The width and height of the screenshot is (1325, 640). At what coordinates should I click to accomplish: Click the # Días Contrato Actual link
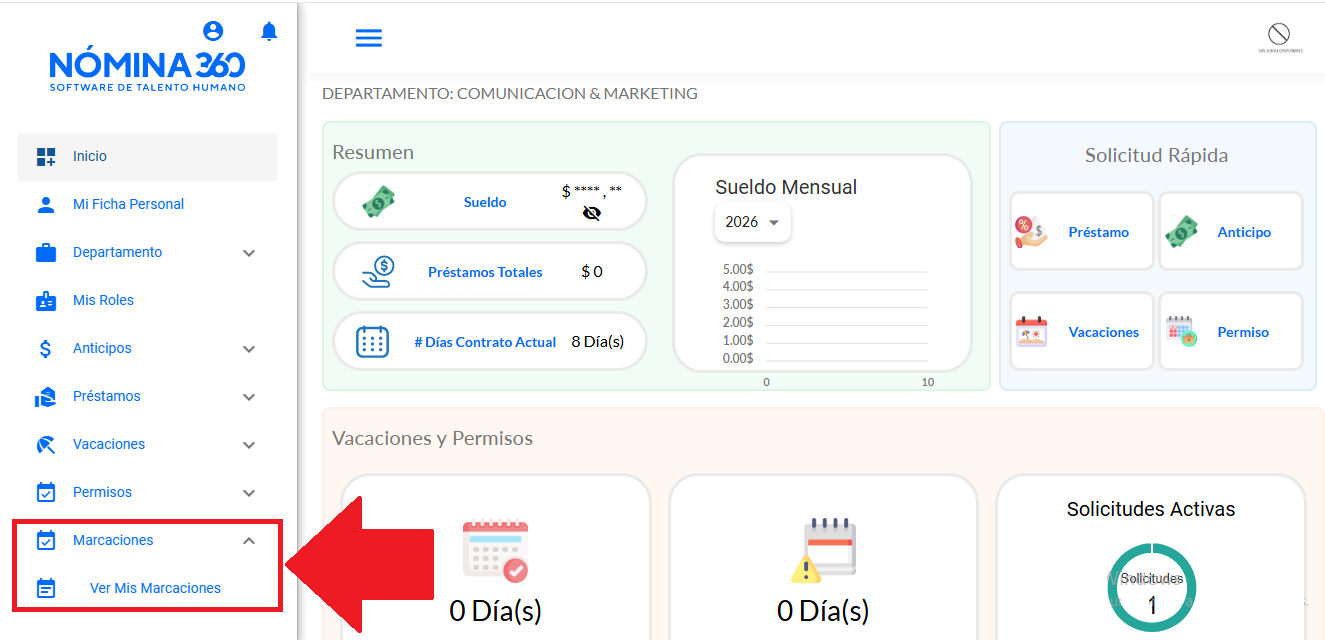click(x=485, y=342)
